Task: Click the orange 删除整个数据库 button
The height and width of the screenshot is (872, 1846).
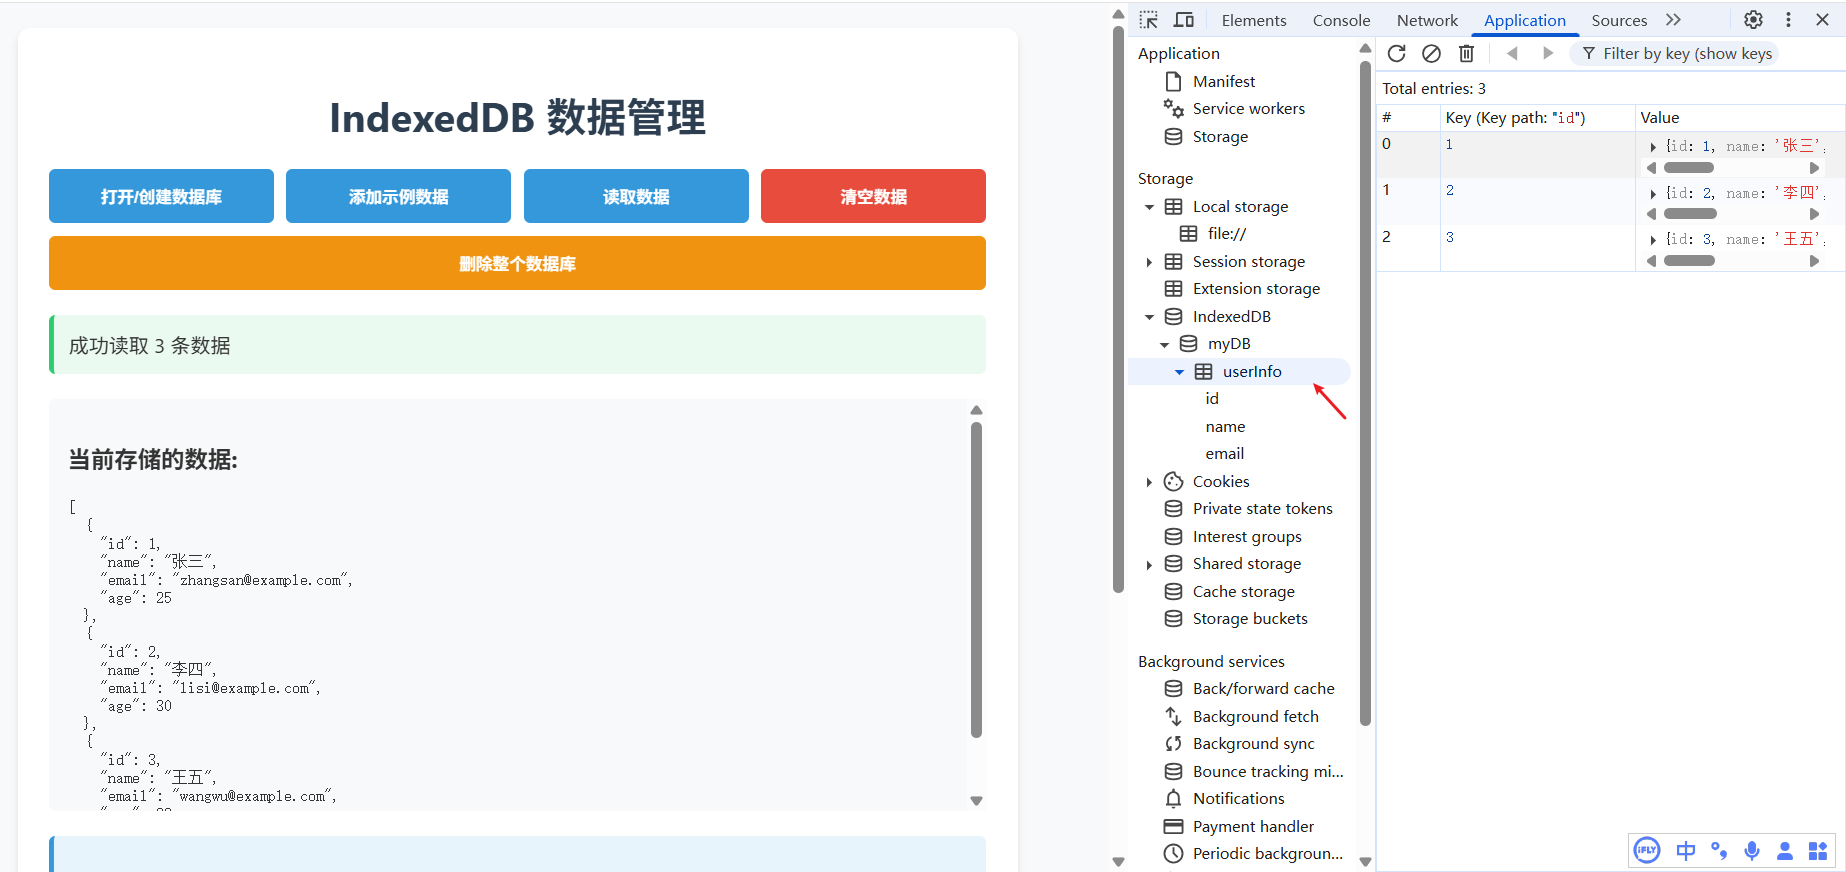Action: (x=517, y=263)
